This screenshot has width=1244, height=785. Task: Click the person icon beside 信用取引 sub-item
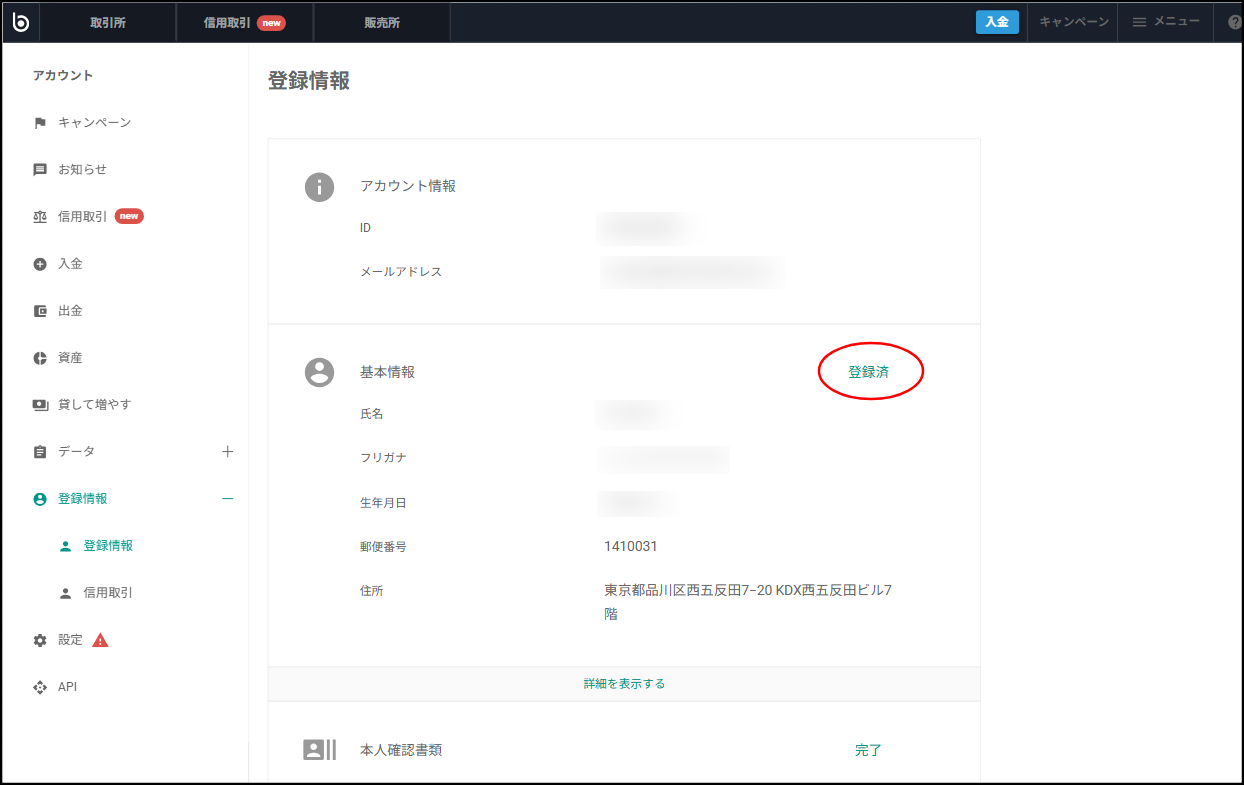(x=66, y=593)
